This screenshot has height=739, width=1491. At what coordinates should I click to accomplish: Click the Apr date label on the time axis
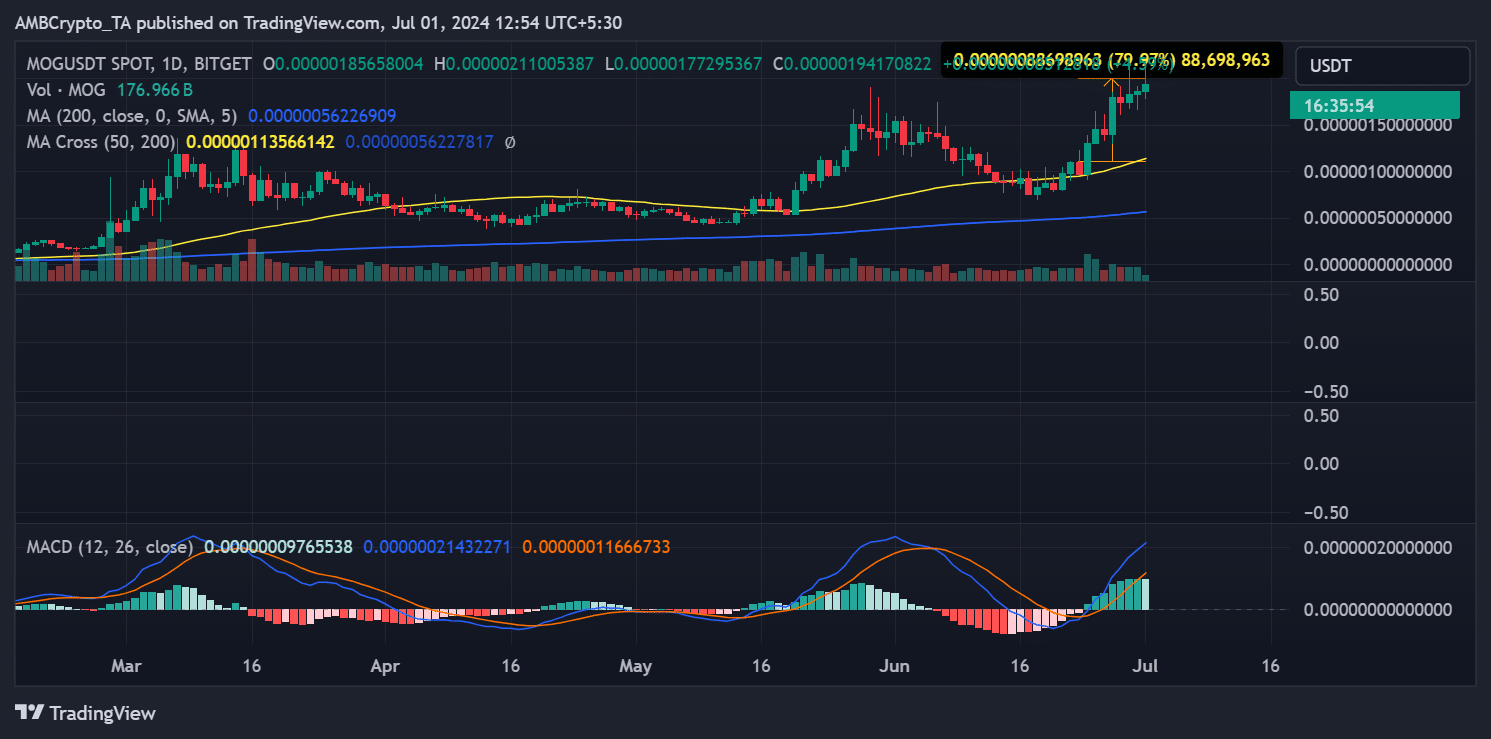pyautogui.click(x=384, y=664)
